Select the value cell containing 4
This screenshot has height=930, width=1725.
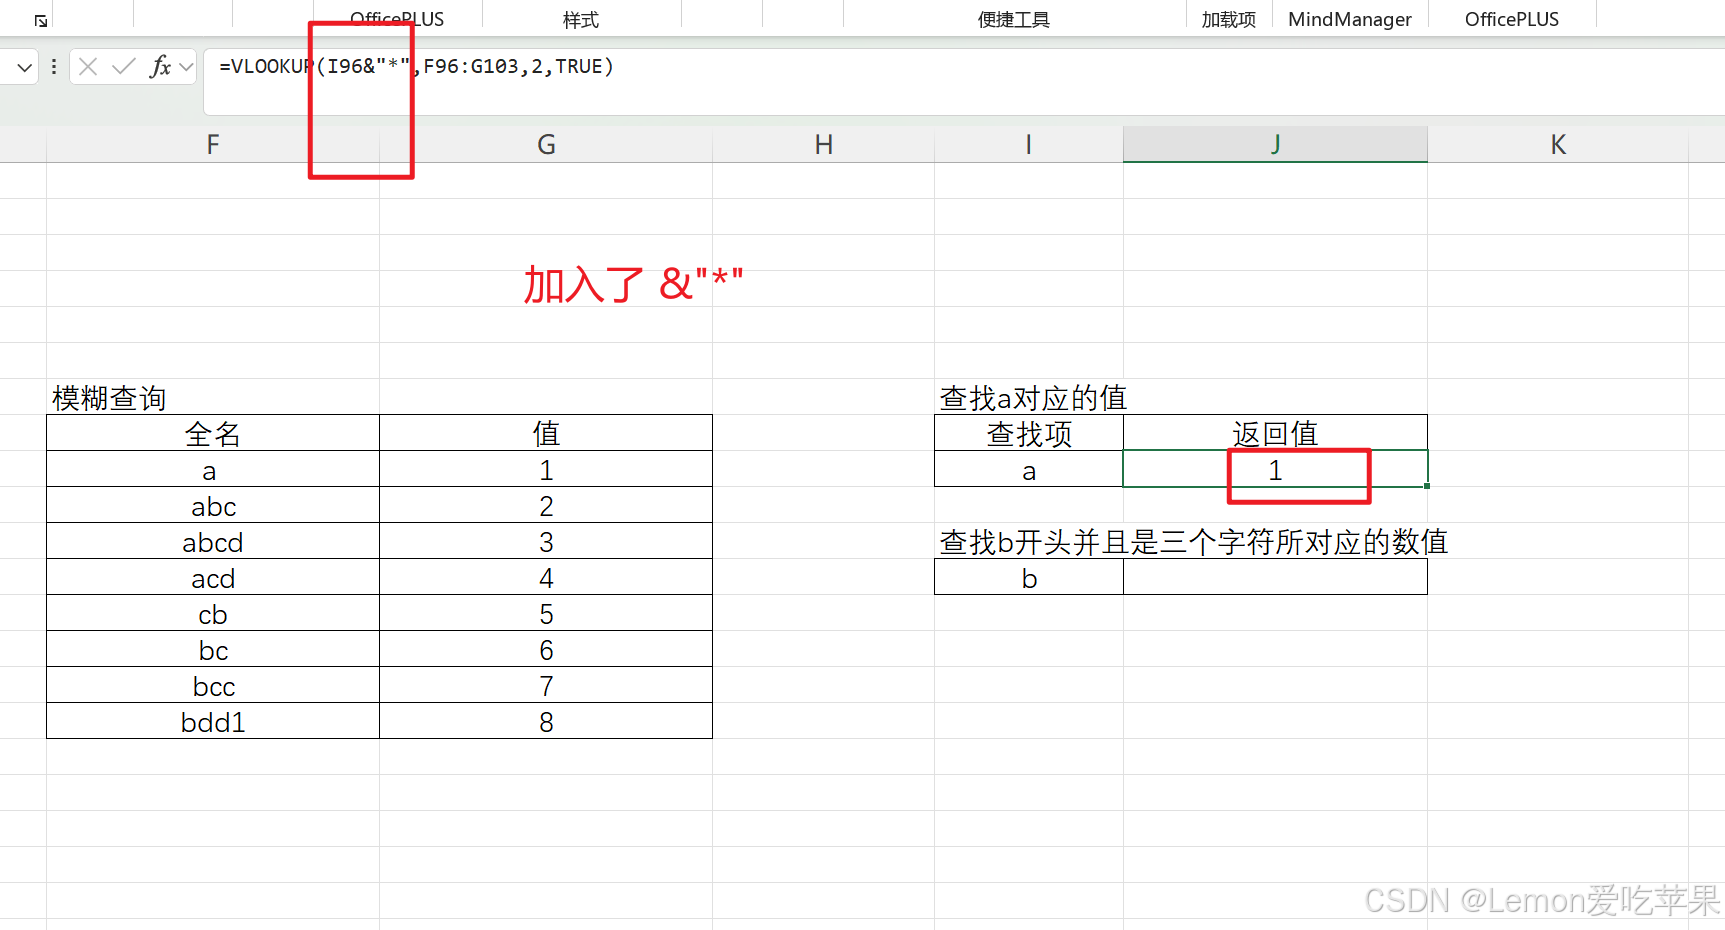click(546, 577)
